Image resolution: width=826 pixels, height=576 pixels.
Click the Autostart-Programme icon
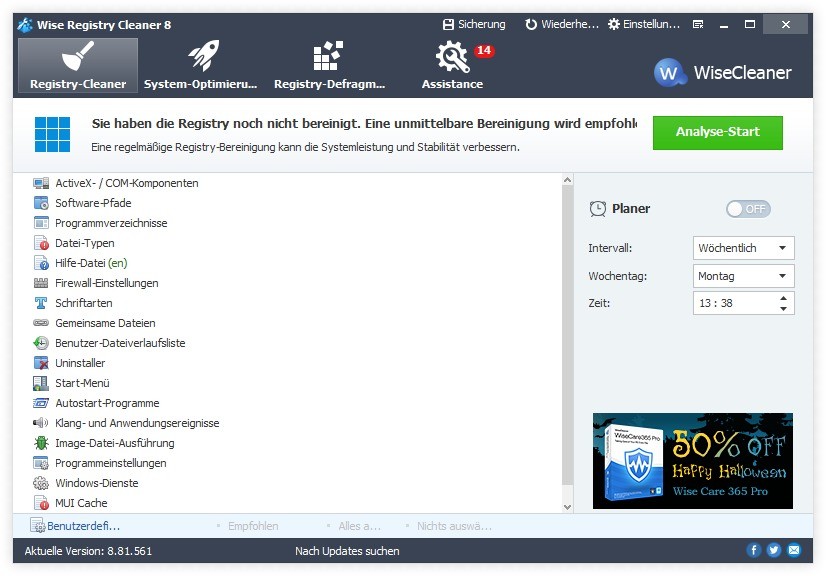[41, 403]
